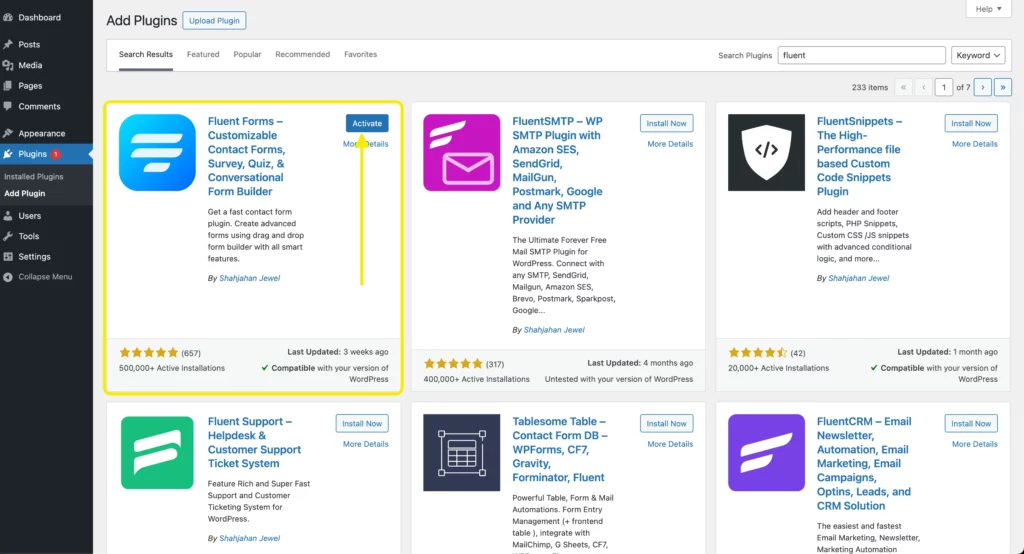Screen dimensions: 1024x554
Task: Collapse the WordPress admin menu
Action: click(46, 277)
